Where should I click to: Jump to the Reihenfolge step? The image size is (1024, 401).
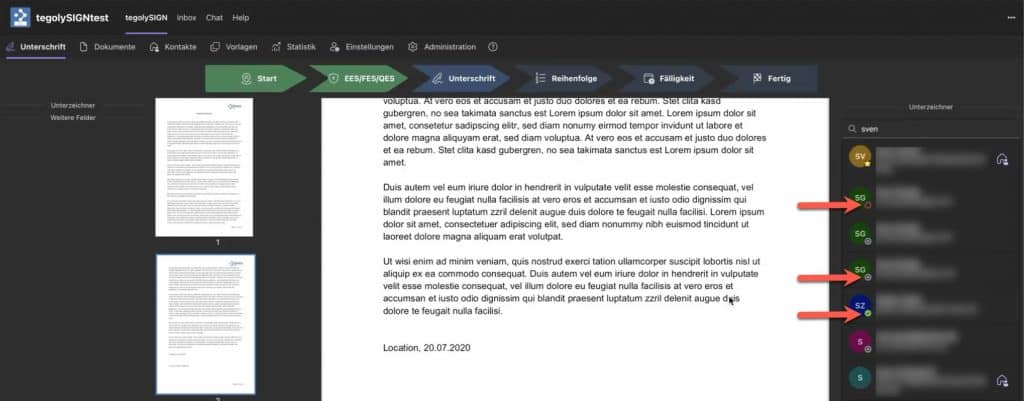pyautogui.click(x=560, y=78)
